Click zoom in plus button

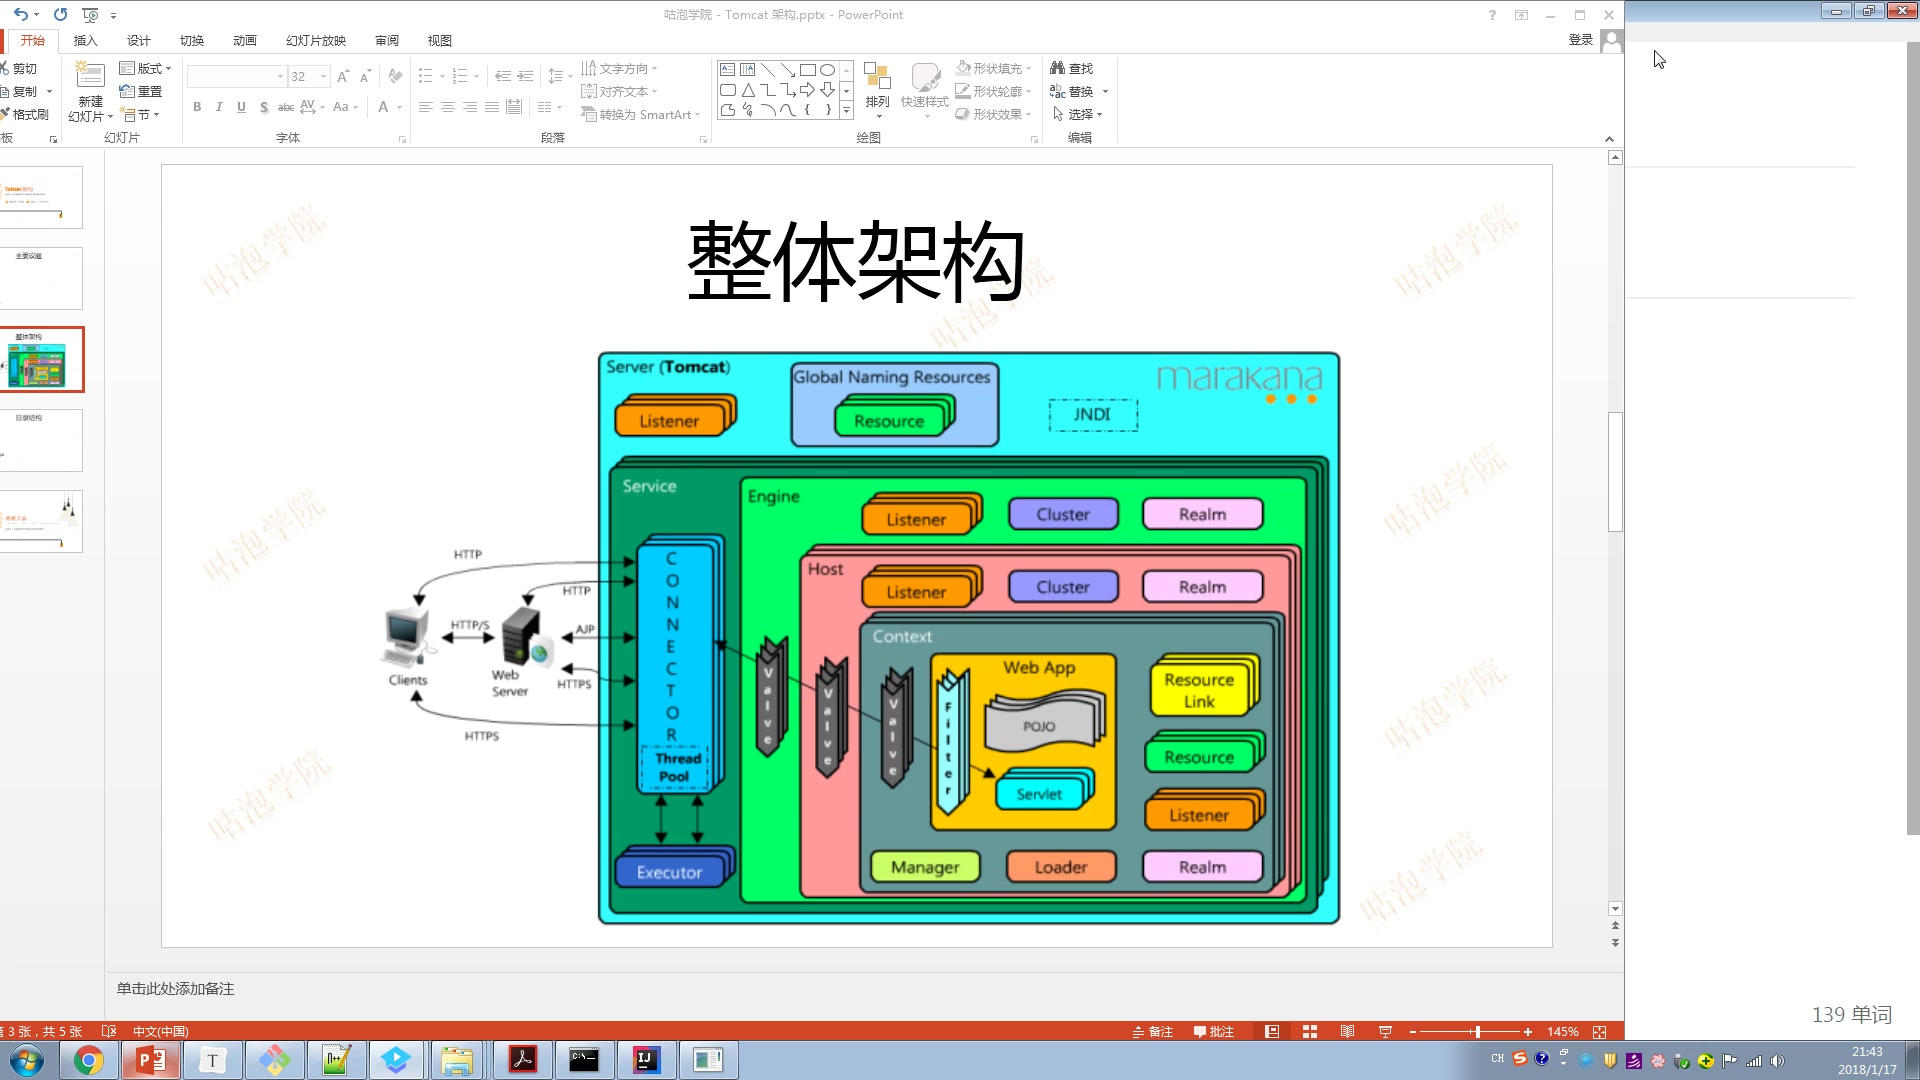point(1528,1032)
